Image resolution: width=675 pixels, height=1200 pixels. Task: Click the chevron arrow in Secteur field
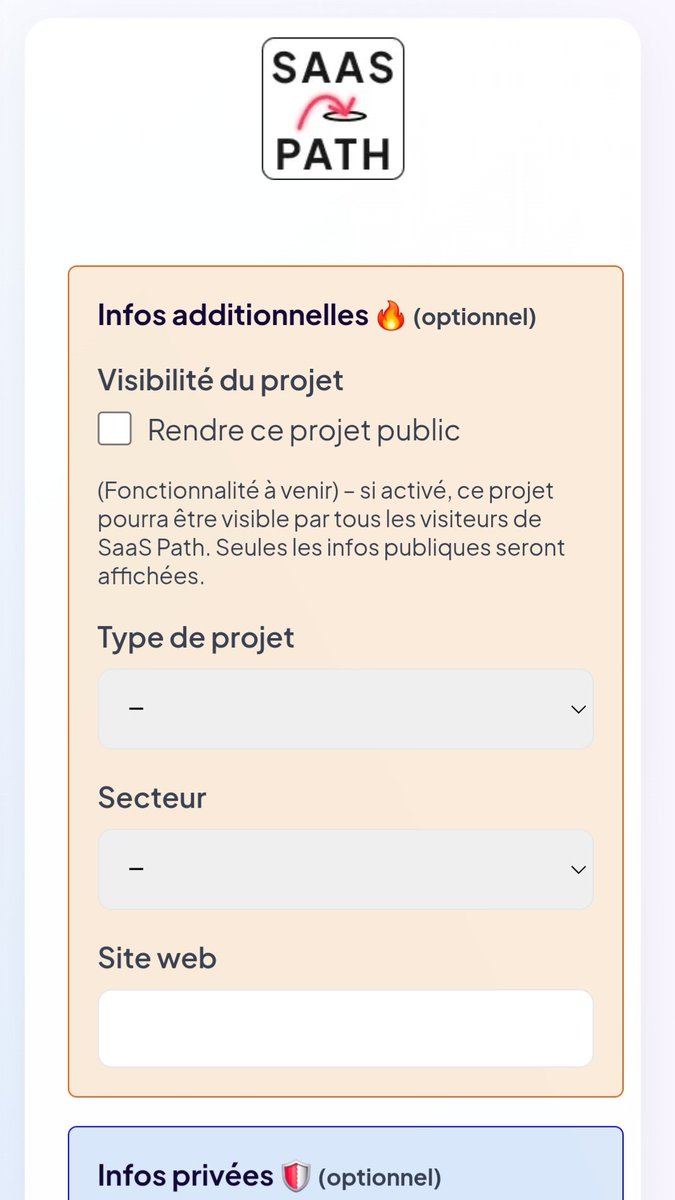[x=578, y=869]
